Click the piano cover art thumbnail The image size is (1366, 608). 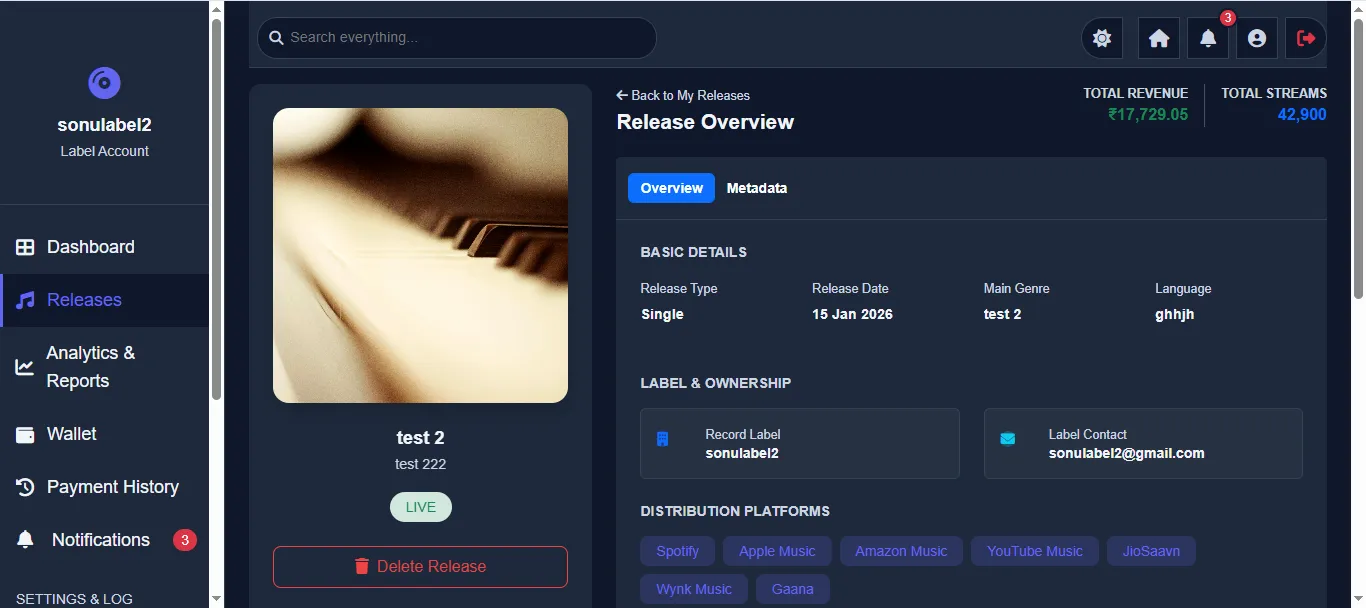420,255
